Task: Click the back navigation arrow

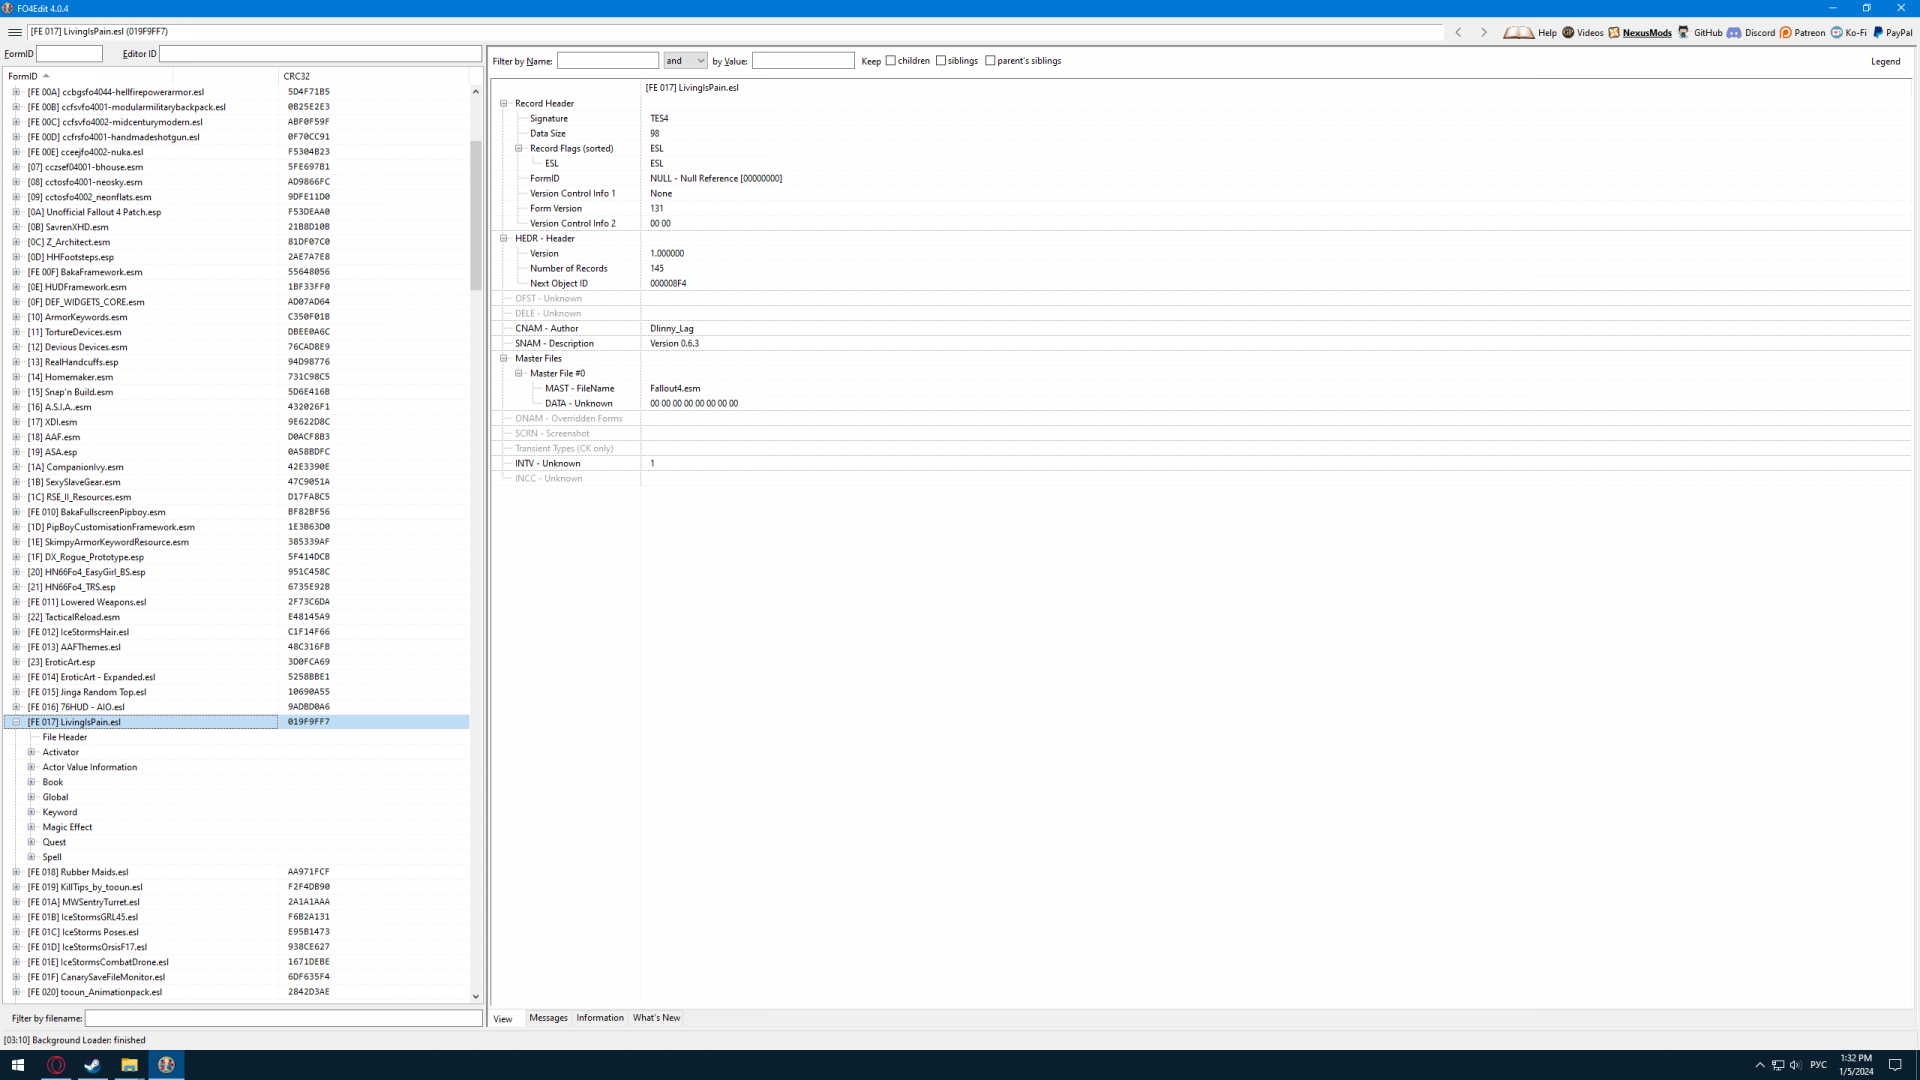Action: tap(1459, 32)
